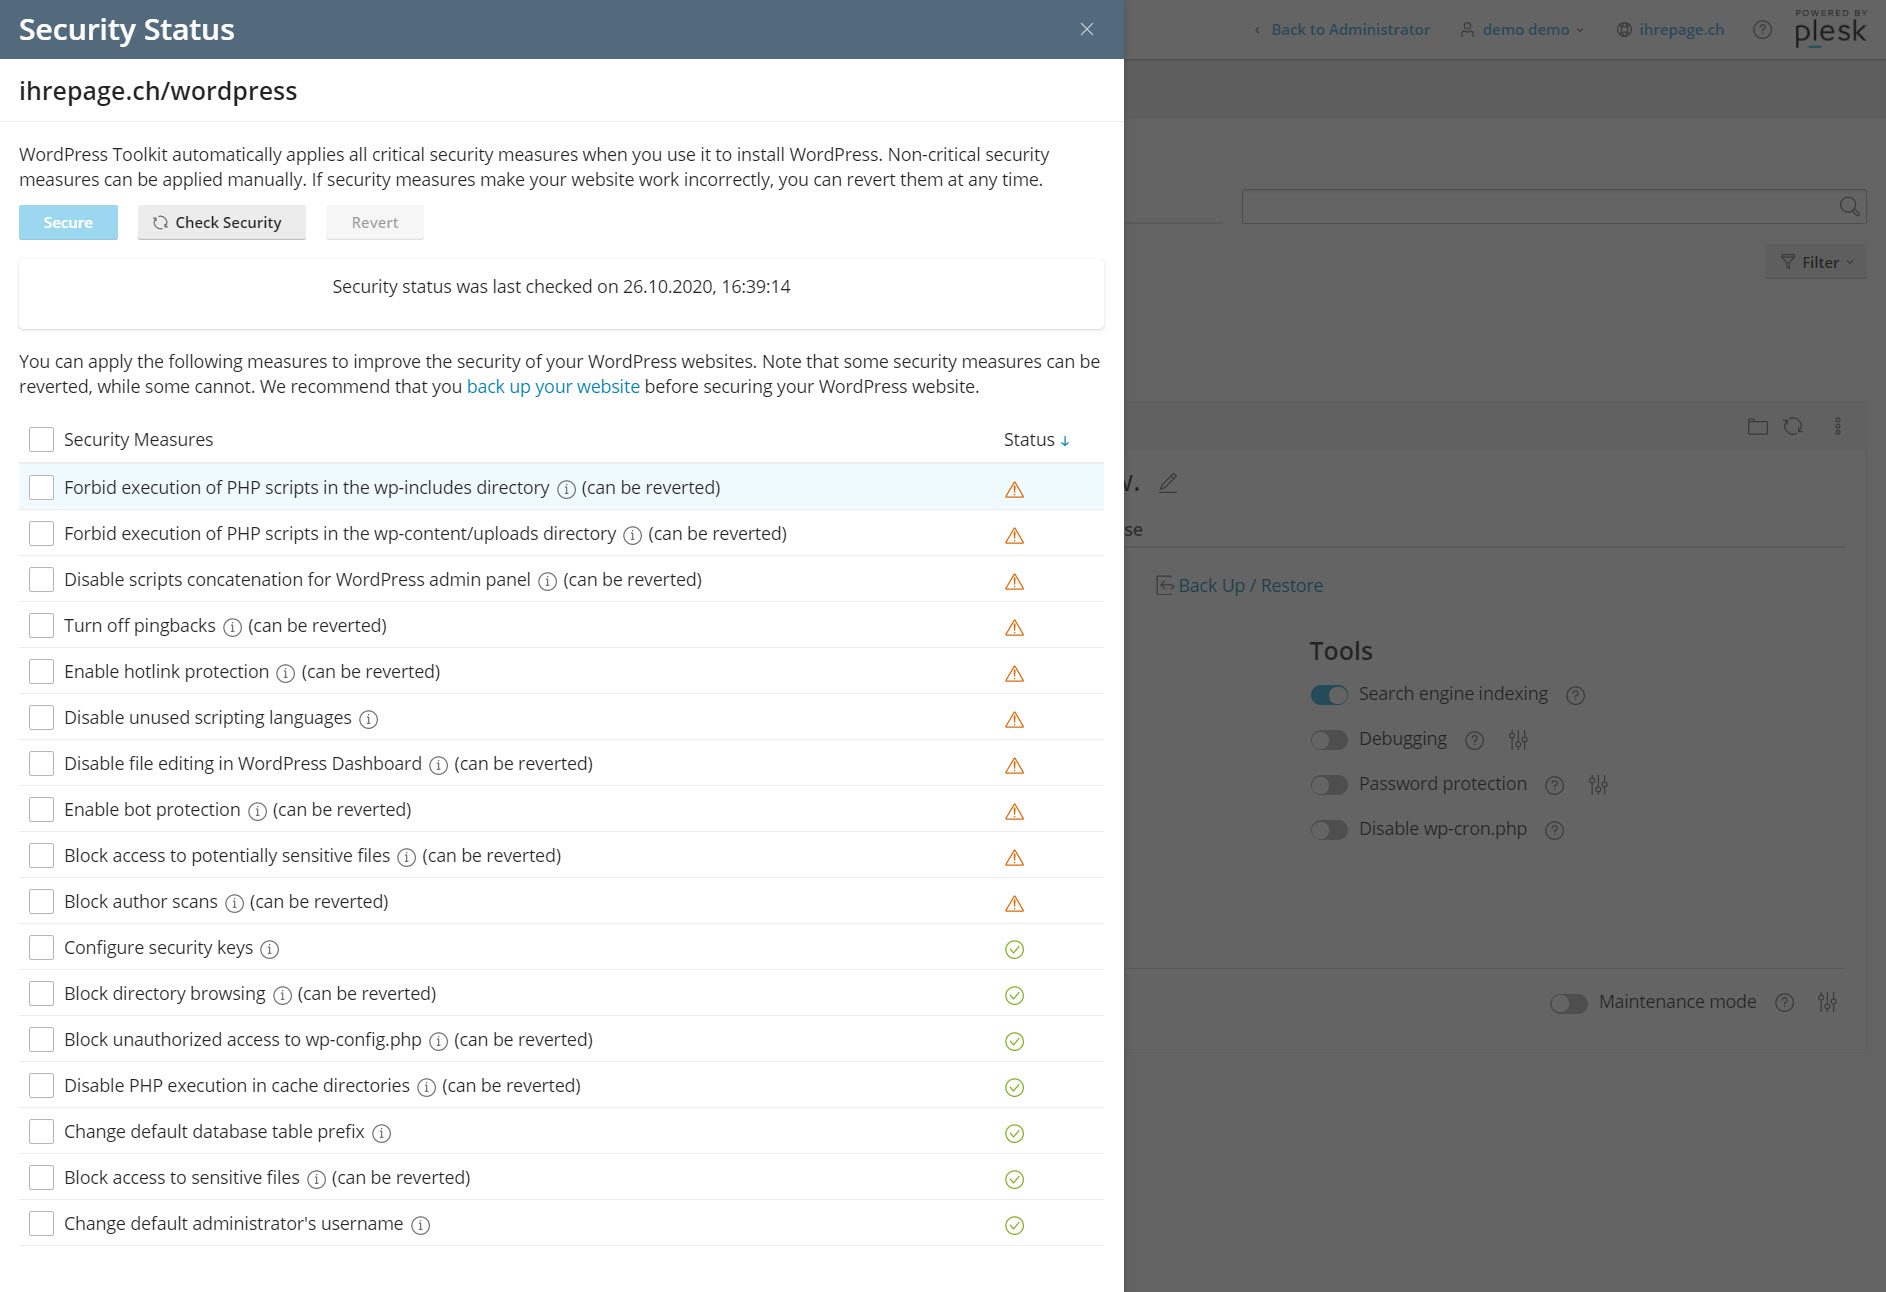This screenshot has width=1886, height=1292.
Task: Open Plesk help via the question mark icon
Action: click(x=1762, y=29)
